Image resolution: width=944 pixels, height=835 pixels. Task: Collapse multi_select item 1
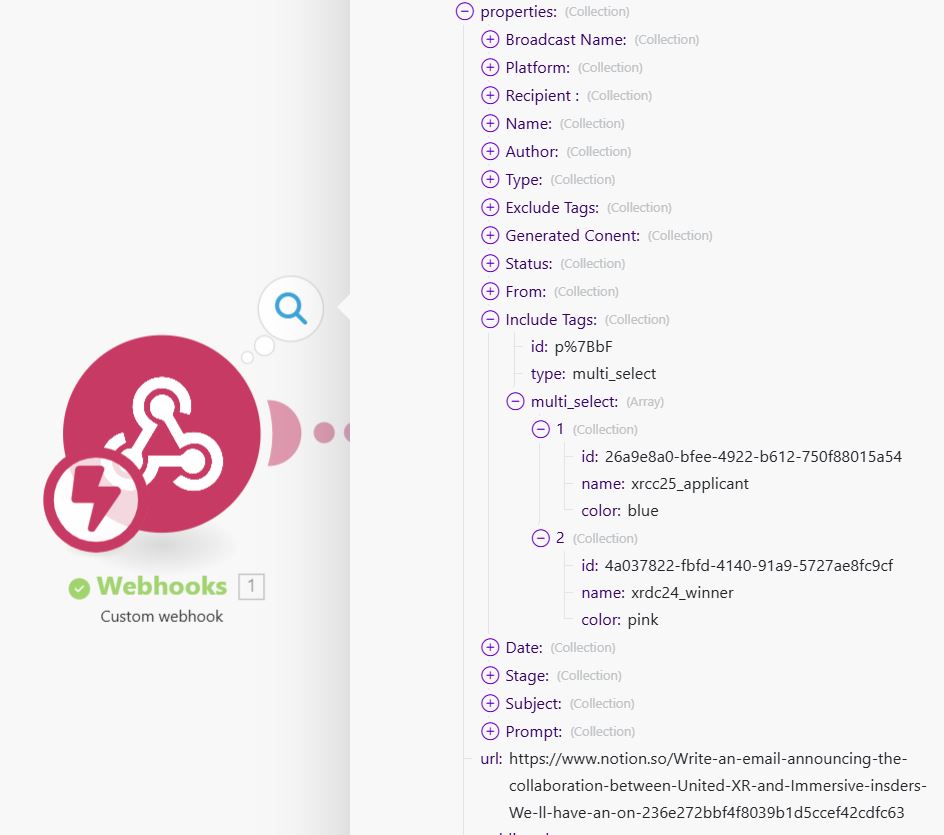tap(541, 429)
